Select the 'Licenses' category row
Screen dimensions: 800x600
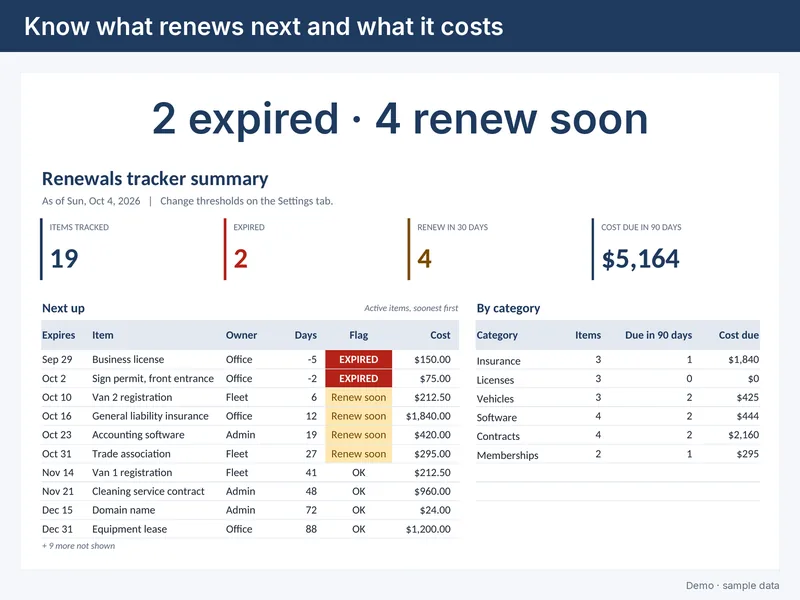[618, 379]
